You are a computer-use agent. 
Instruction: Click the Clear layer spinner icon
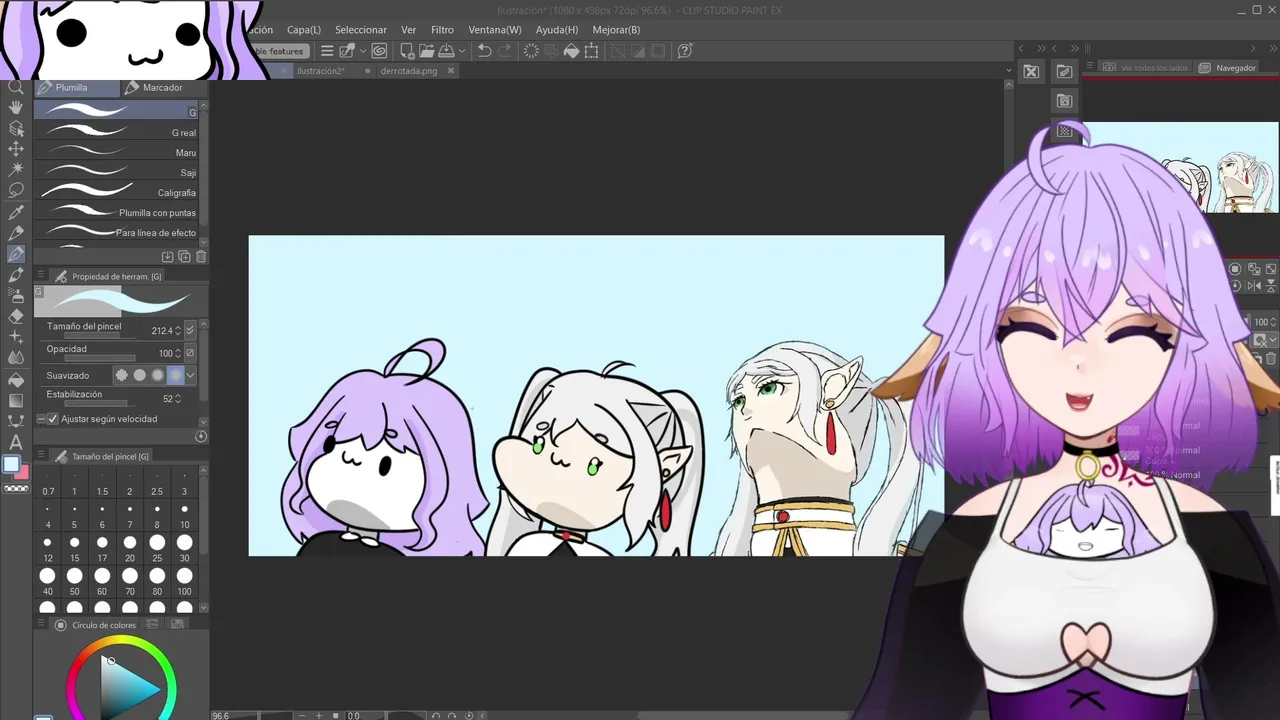(531, 51)
